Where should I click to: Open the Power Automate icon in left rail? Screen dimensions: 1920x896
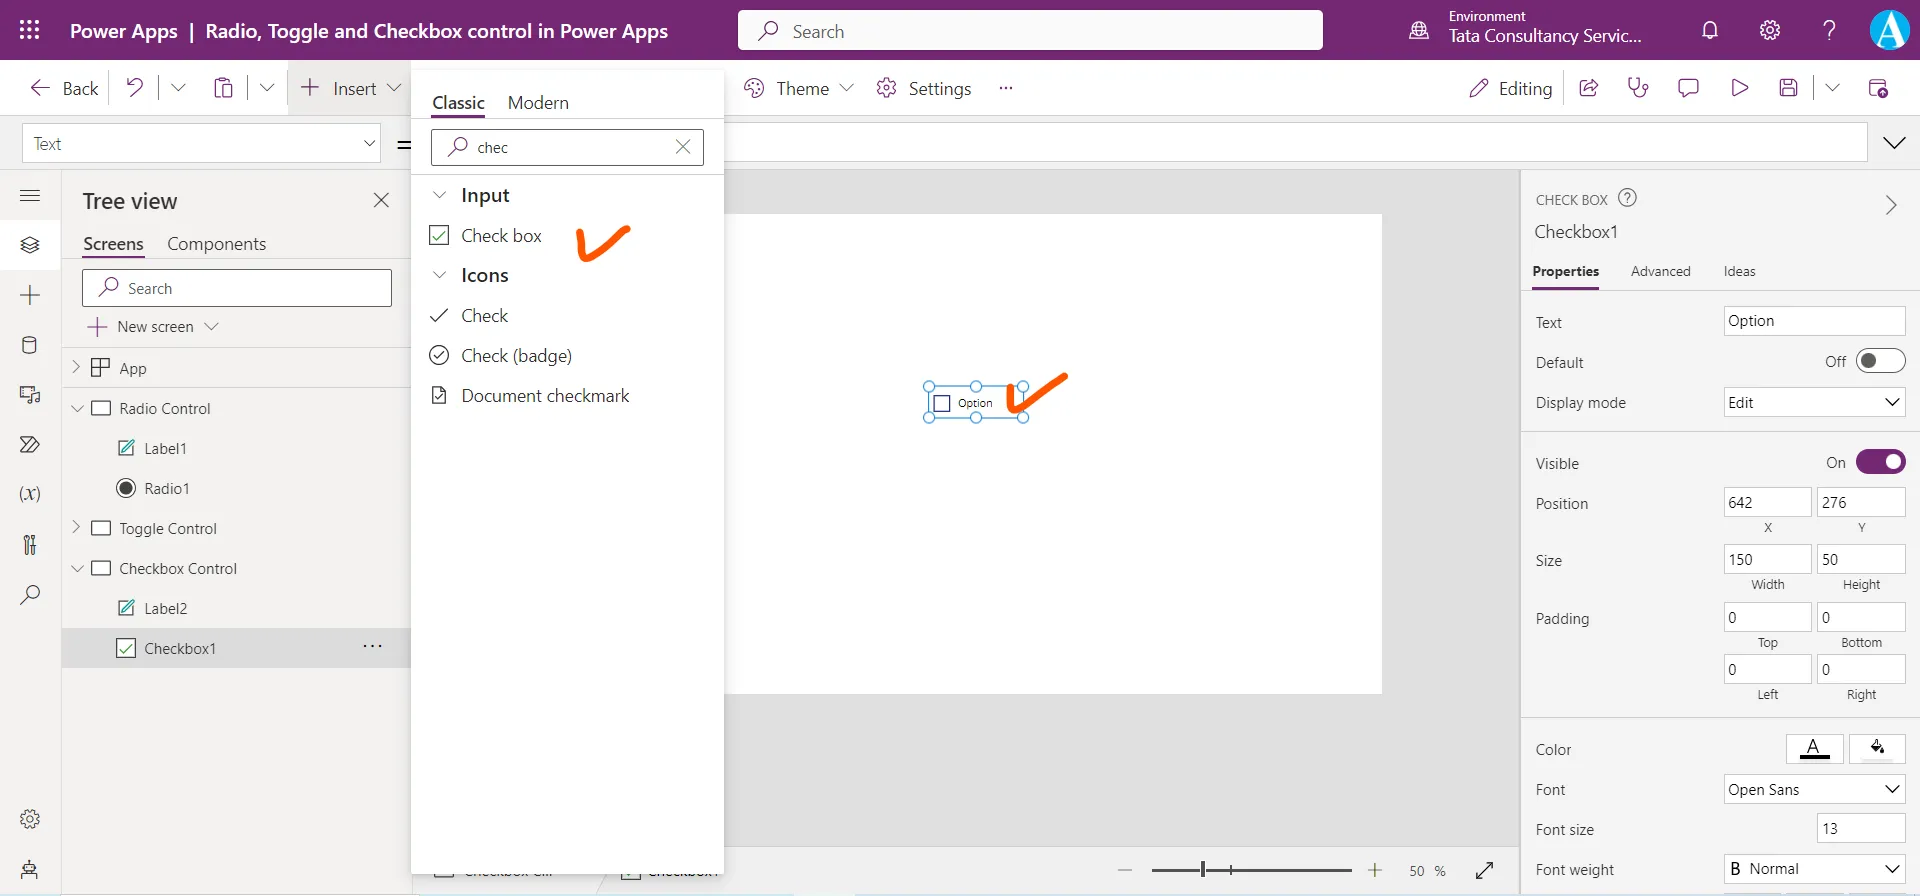pyautogui.click(x=30, y=444)
